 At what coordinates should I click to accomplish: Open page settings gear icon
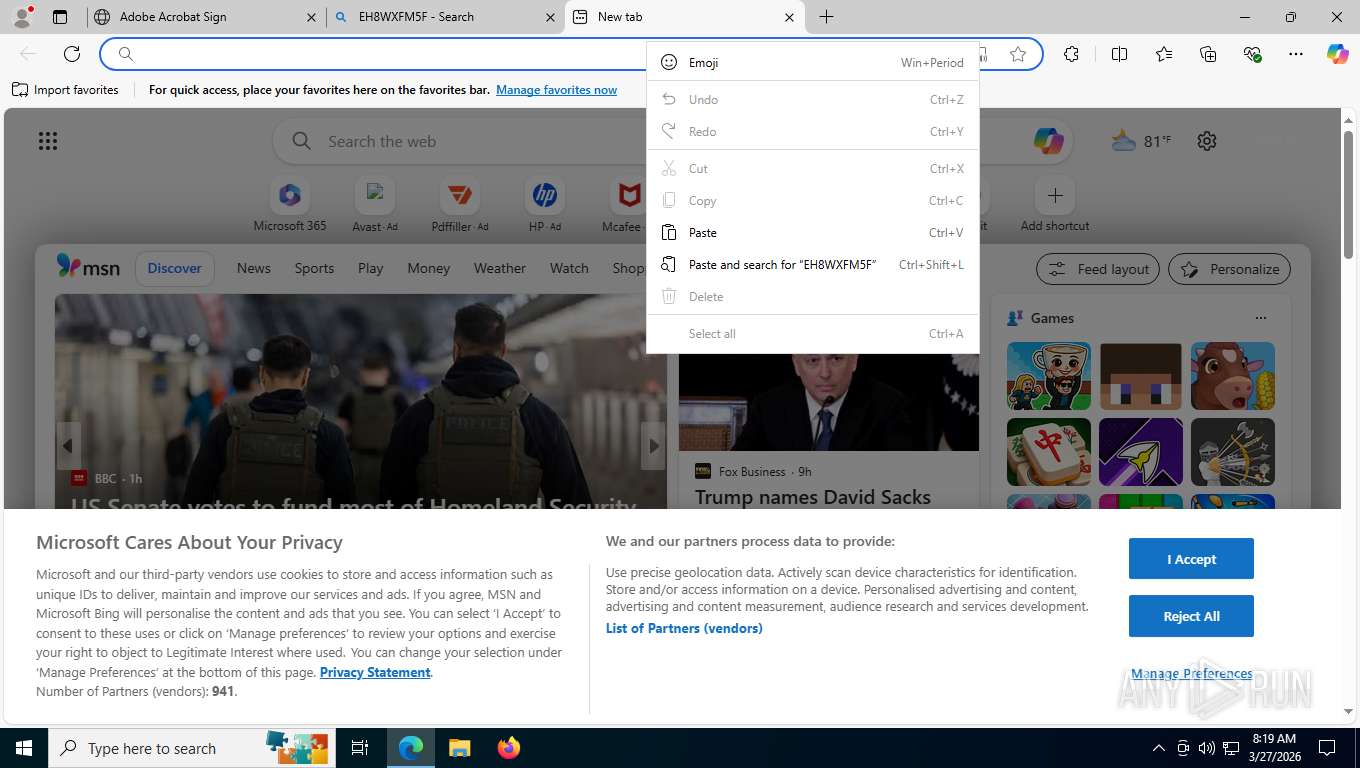coord(1207,141)
